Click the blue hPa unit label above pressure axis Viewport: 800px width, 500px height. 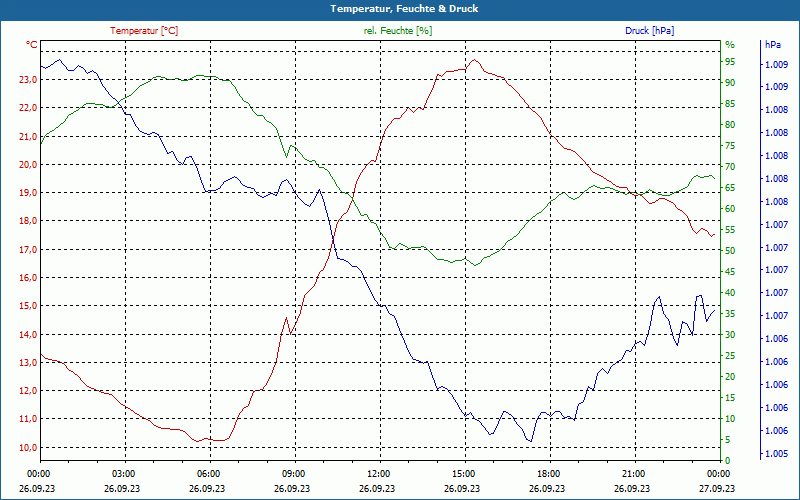(x=773, y=45)
